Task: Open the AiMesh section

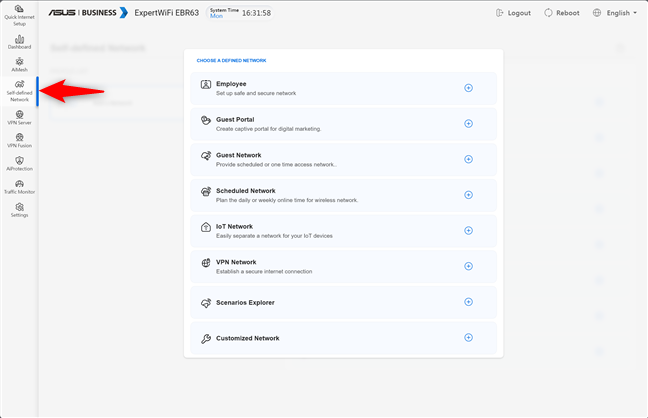Action: [x=19, y=65]
